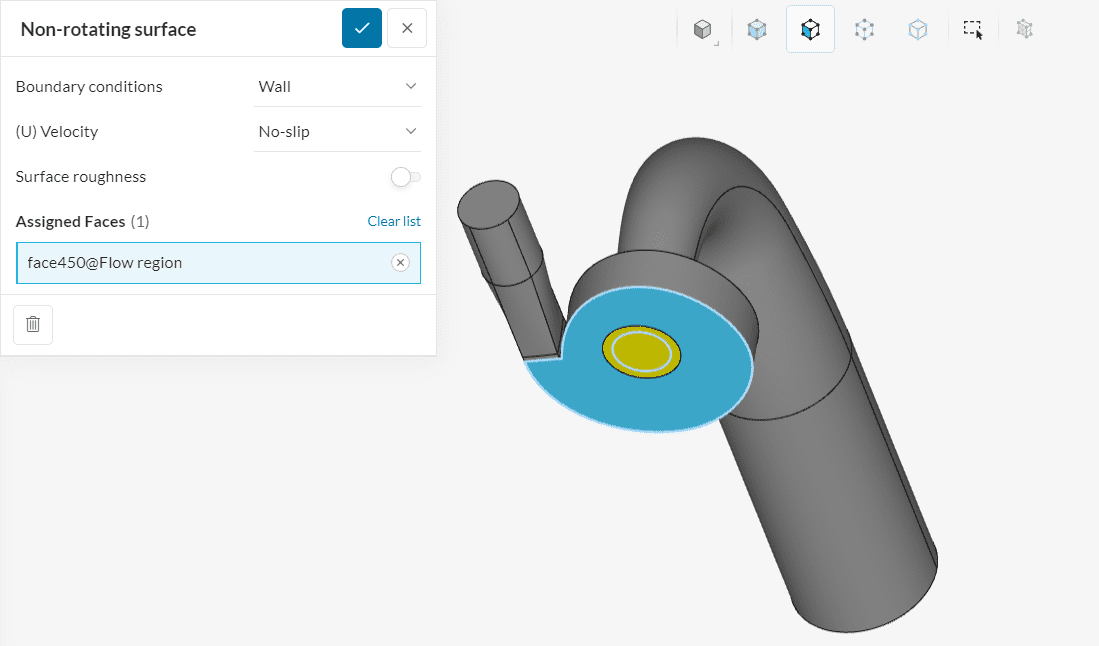
Task: Expand the Velocity No-slip dropdown
Action: pyautogui.click(x=337, y=132)
